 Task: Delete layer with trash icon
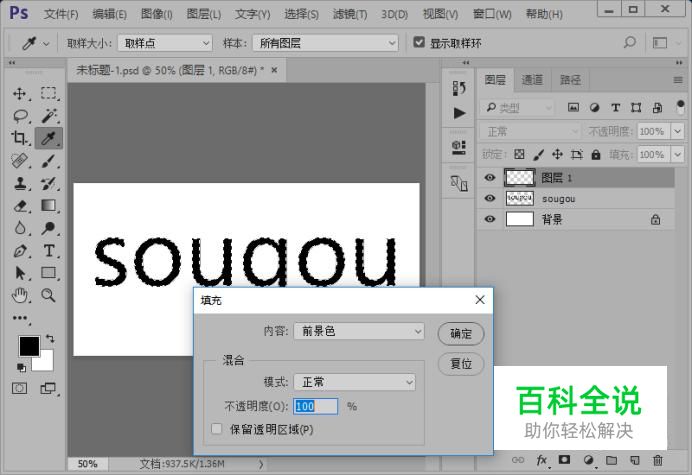(x=658, y=460)
